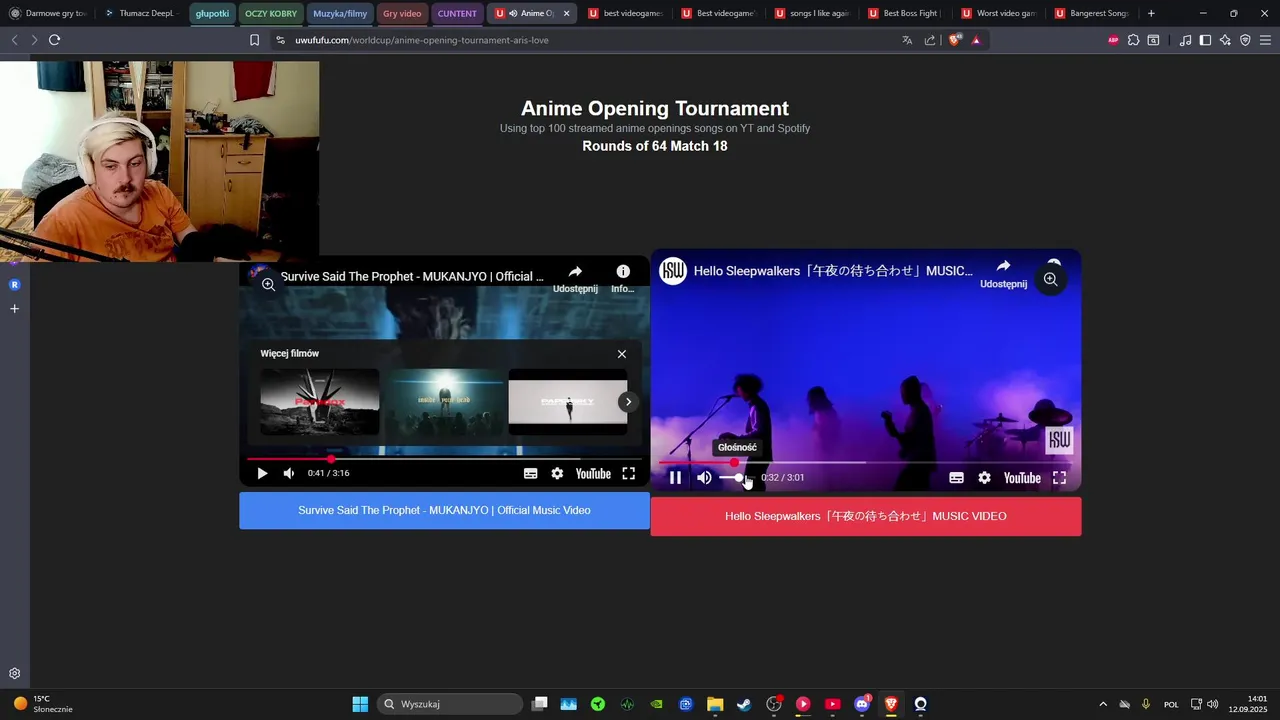1280x720 pixels.
Task: Reload the current page
Action: pos(54,40)
